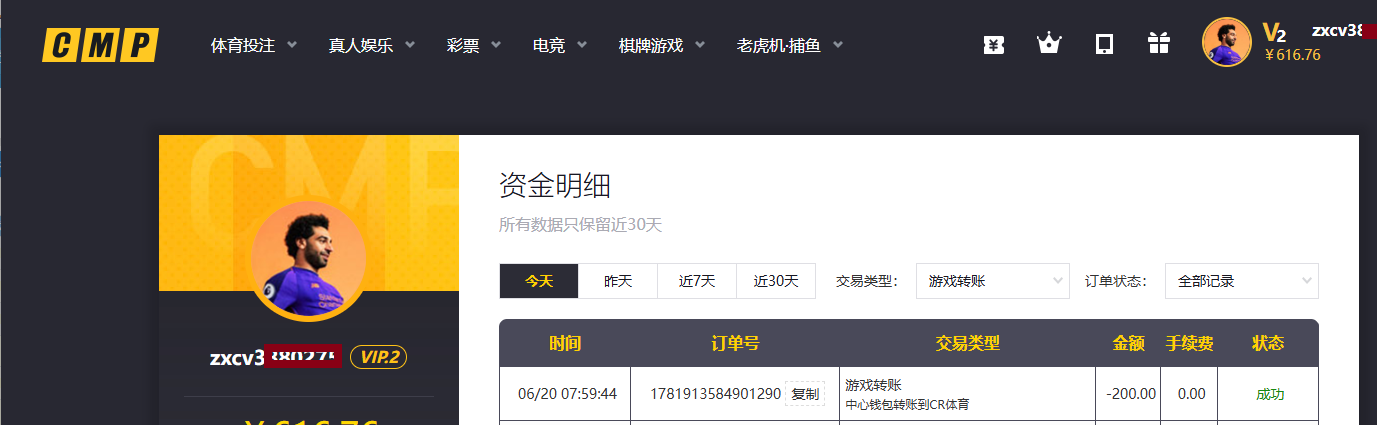Click the 交易类型 column header

tap(967, 343)
